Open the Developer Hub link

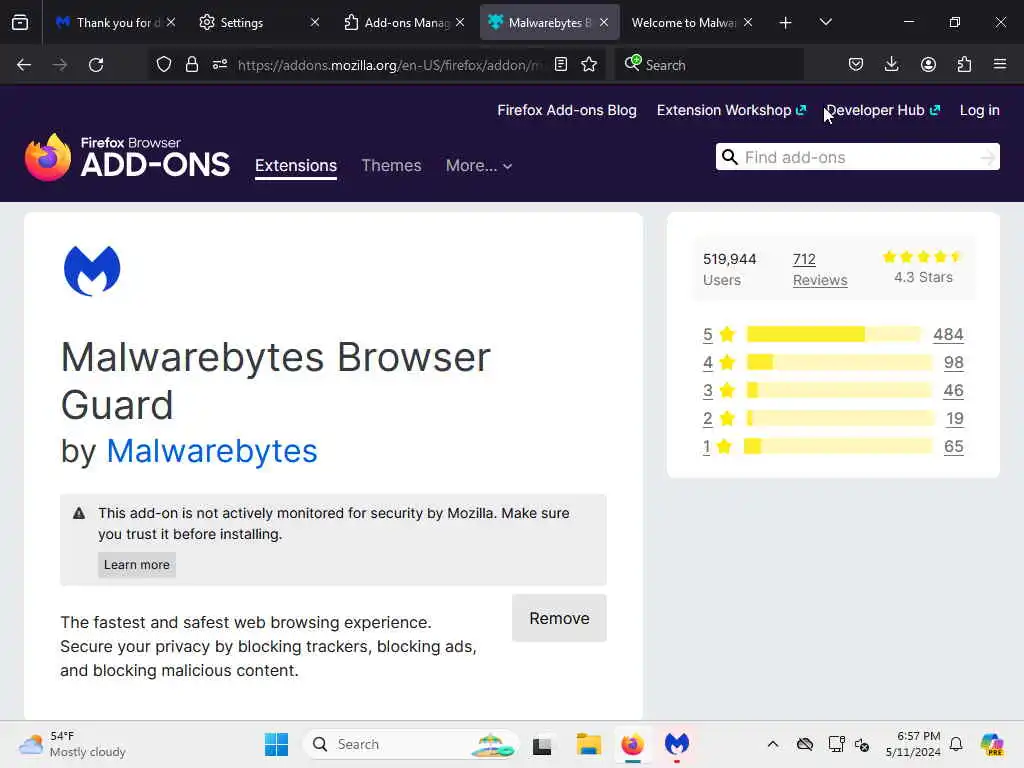(883, 110)
